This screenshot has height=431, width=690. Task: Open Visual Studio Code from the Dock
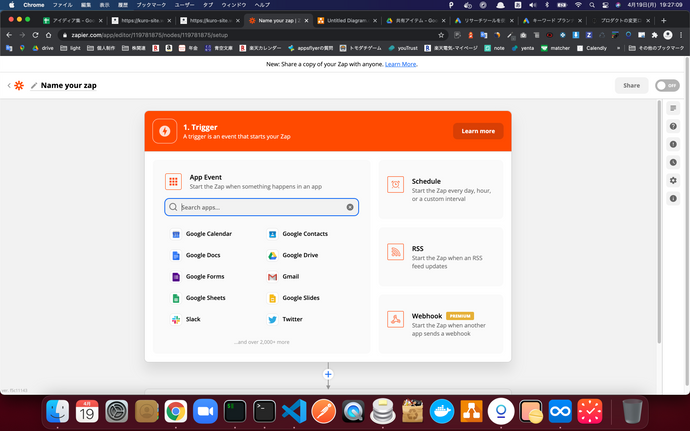pos(294,411)
